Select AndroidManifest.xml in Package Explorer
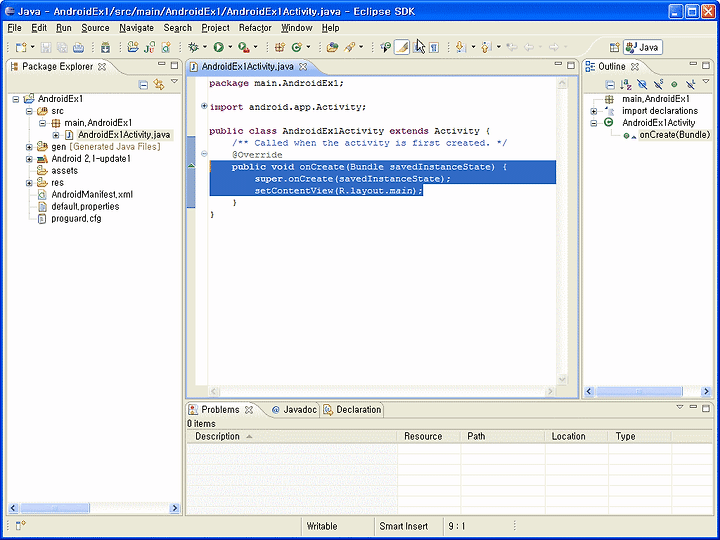The width and height of the screenshot is (720, 540). (92, 195)
